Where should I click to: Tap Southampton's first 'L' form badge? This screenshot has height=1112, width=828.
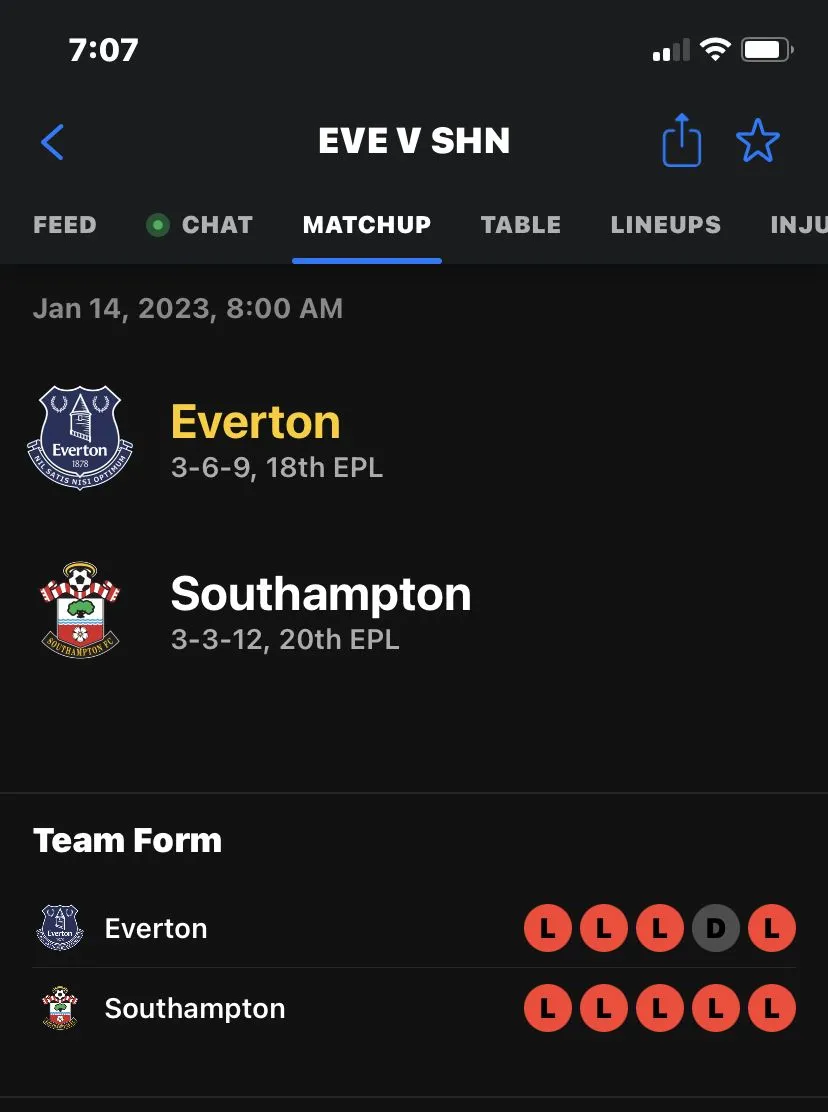coord(548,1009)
